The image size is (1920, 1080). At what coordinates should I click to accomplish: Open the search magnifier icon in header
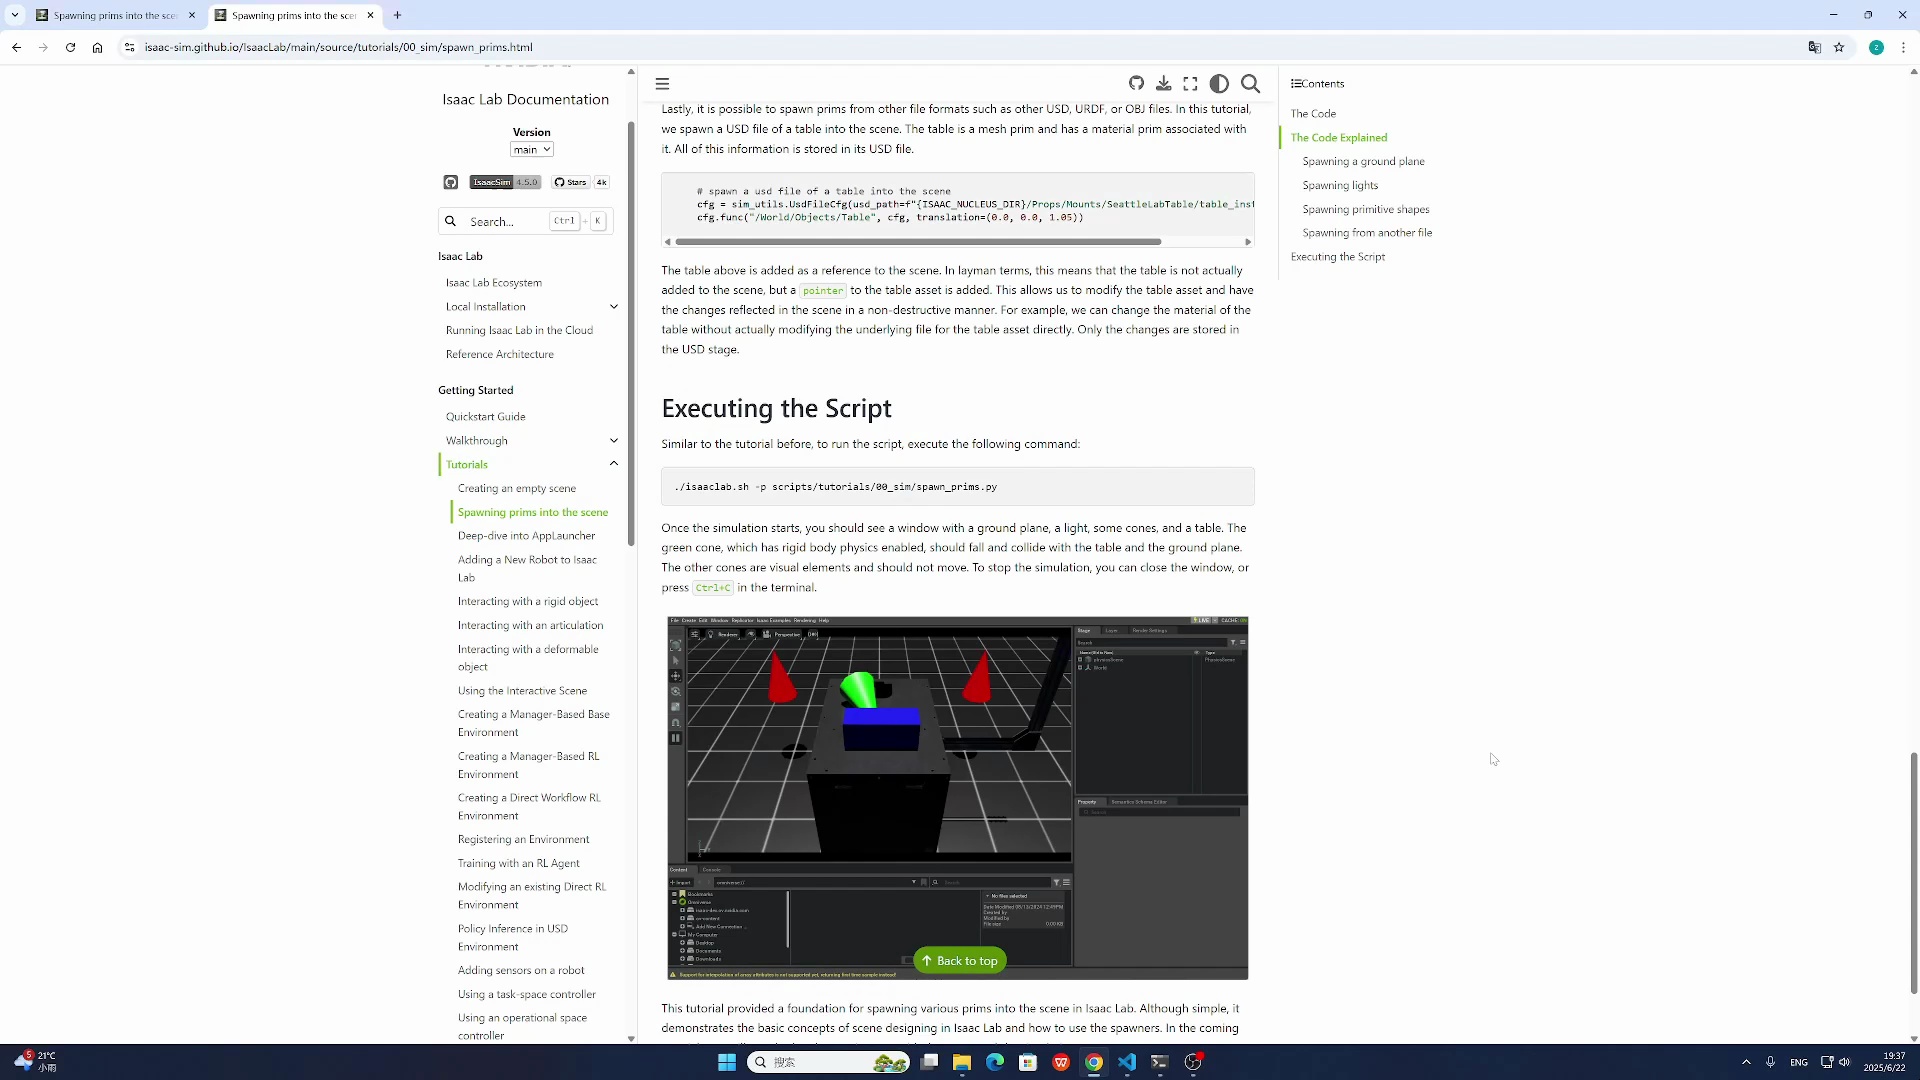point(1250,84)
